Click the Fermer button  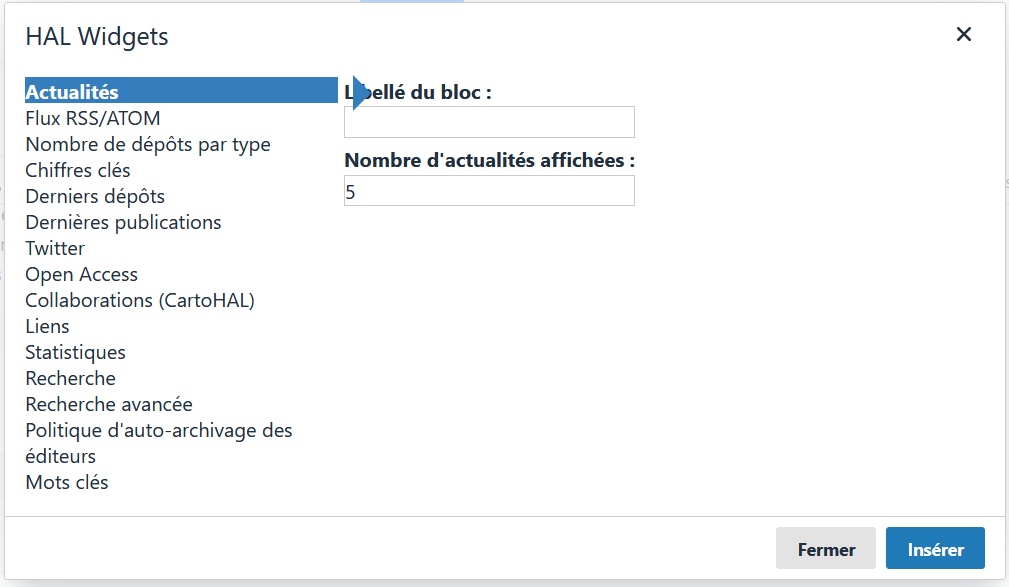point(825,548)
